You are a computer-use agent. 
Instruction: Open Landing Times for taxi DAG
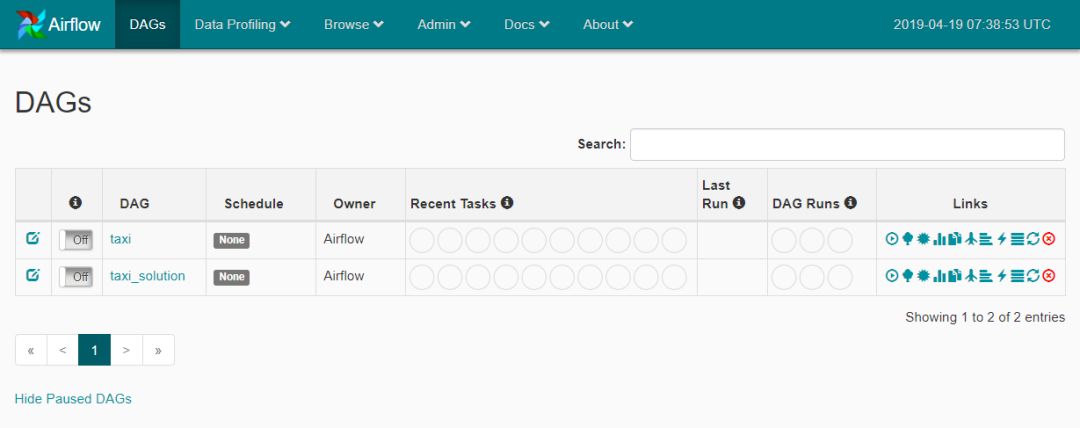coord(971,238)
